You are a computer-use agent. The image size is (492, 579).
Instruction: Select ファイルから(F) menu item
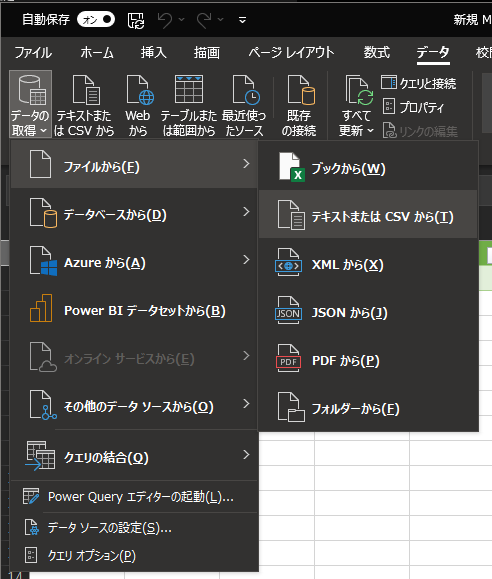(x=134, y=164)
